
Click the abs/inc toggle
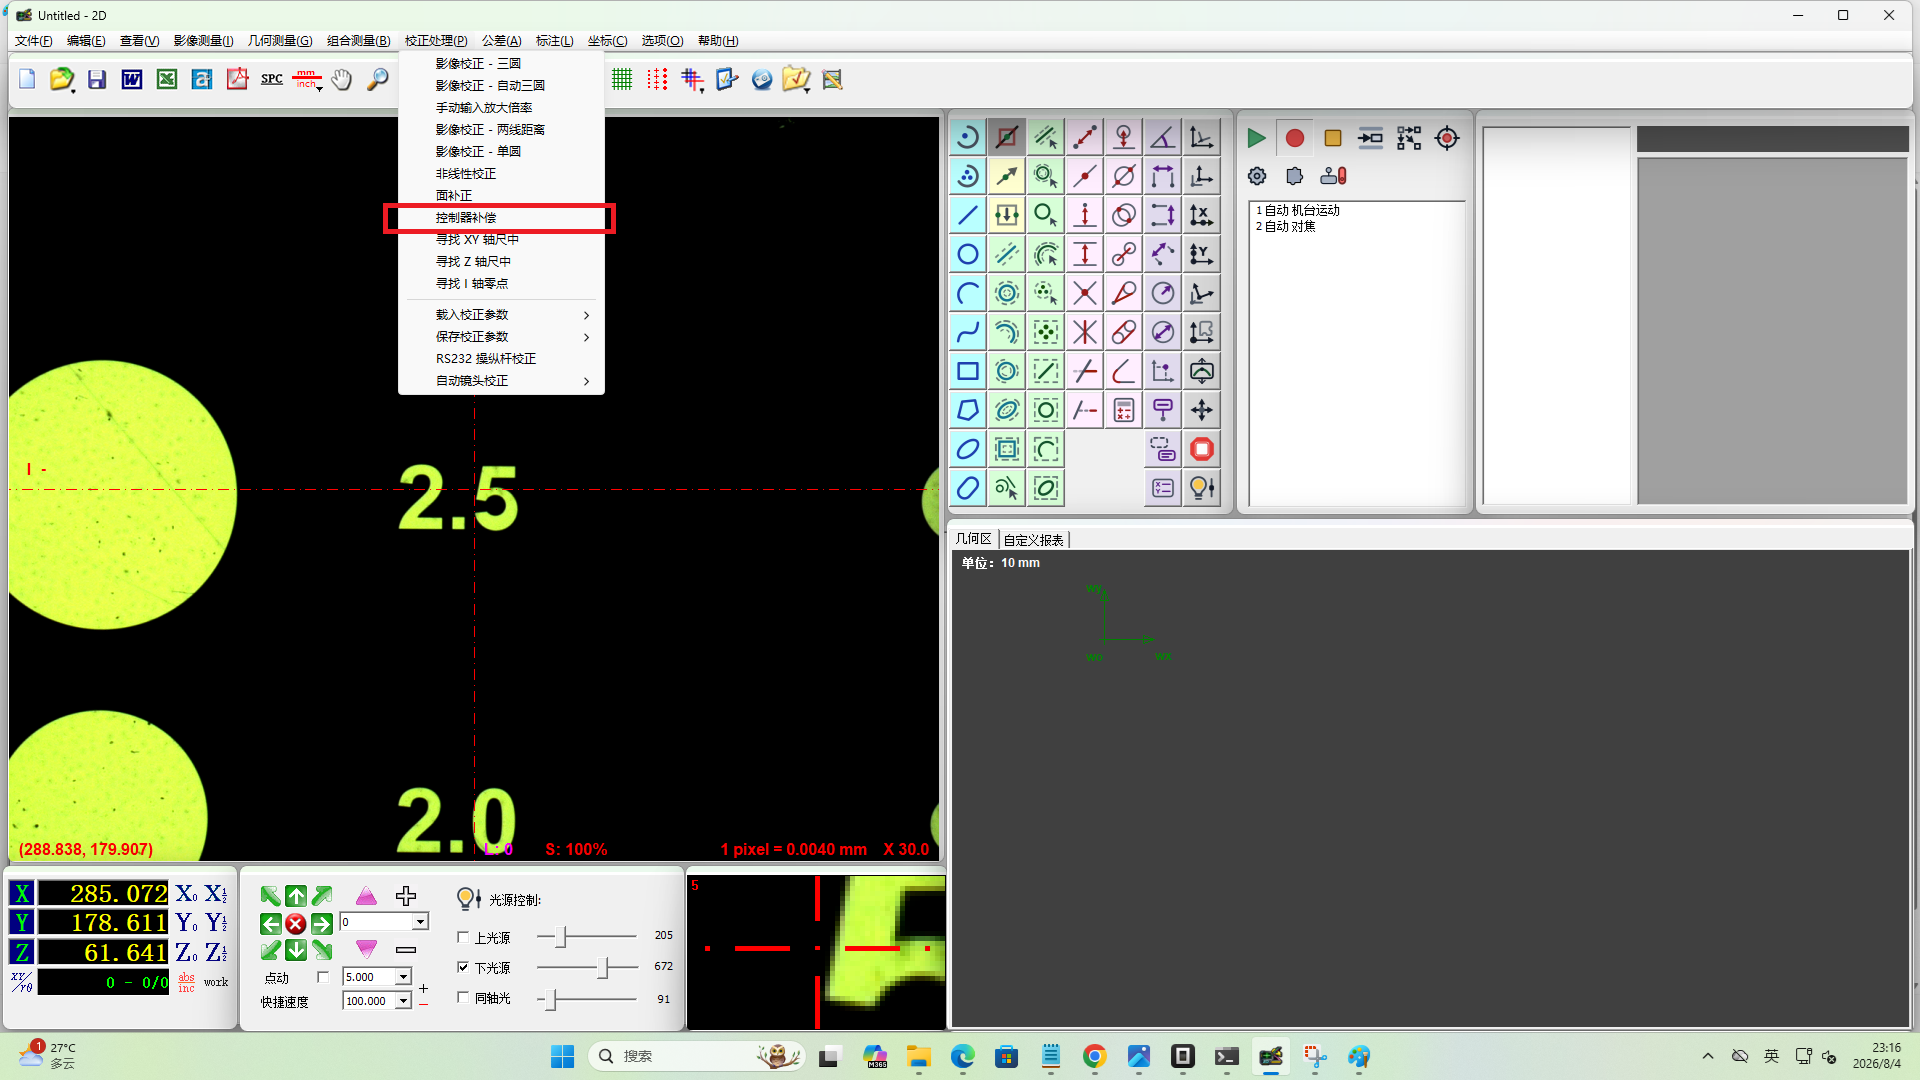(x=187, y=982)
